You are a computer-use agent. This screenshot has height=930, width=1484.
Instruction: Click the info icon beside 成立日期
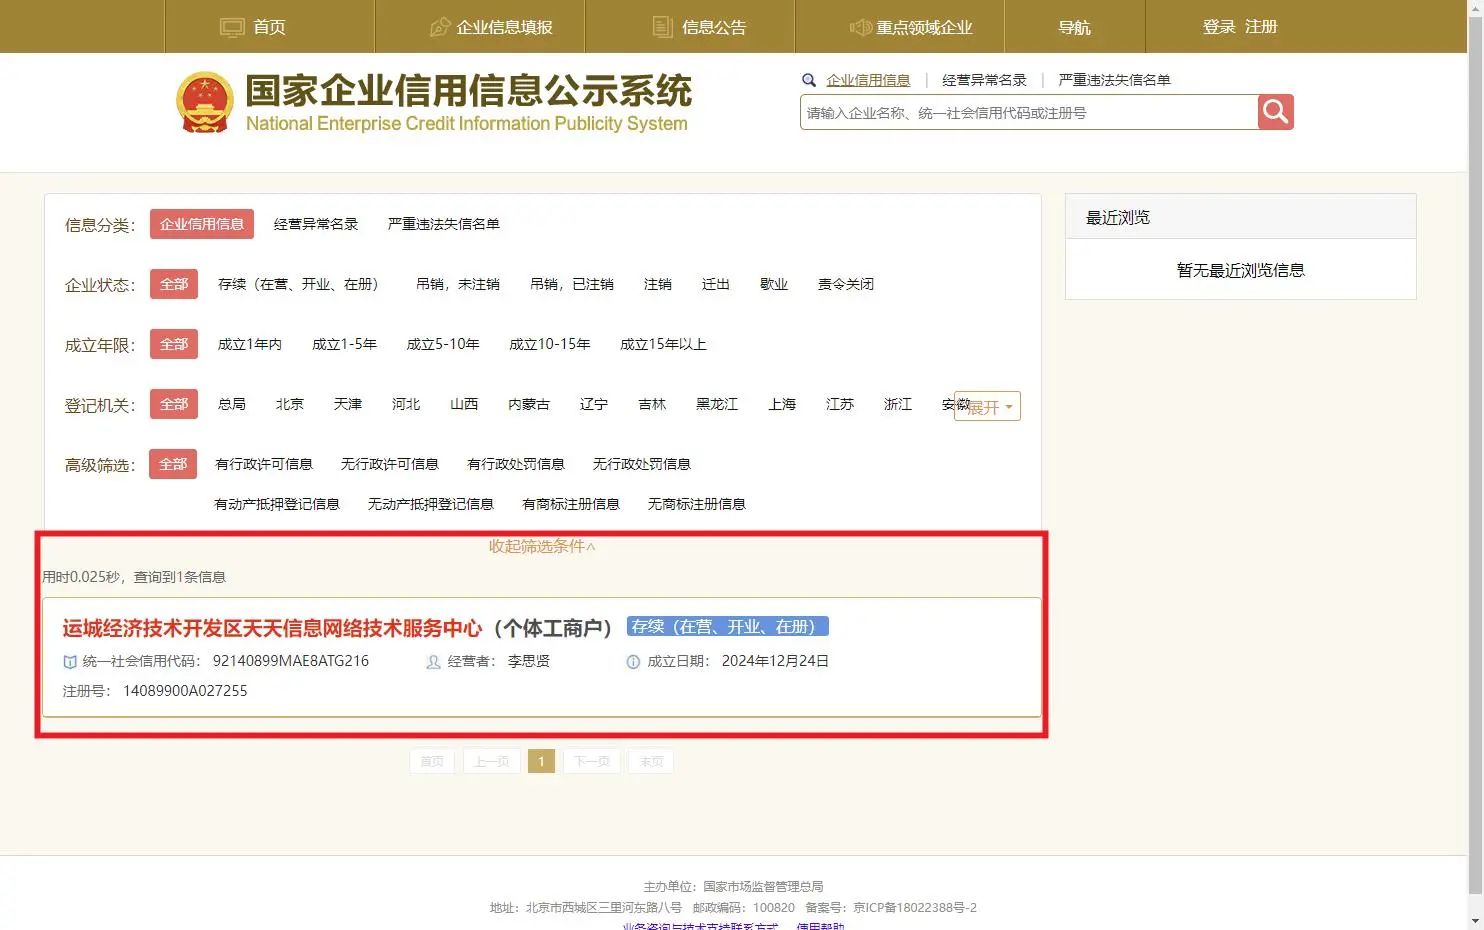pyautogui.click(x=633, y=662)
